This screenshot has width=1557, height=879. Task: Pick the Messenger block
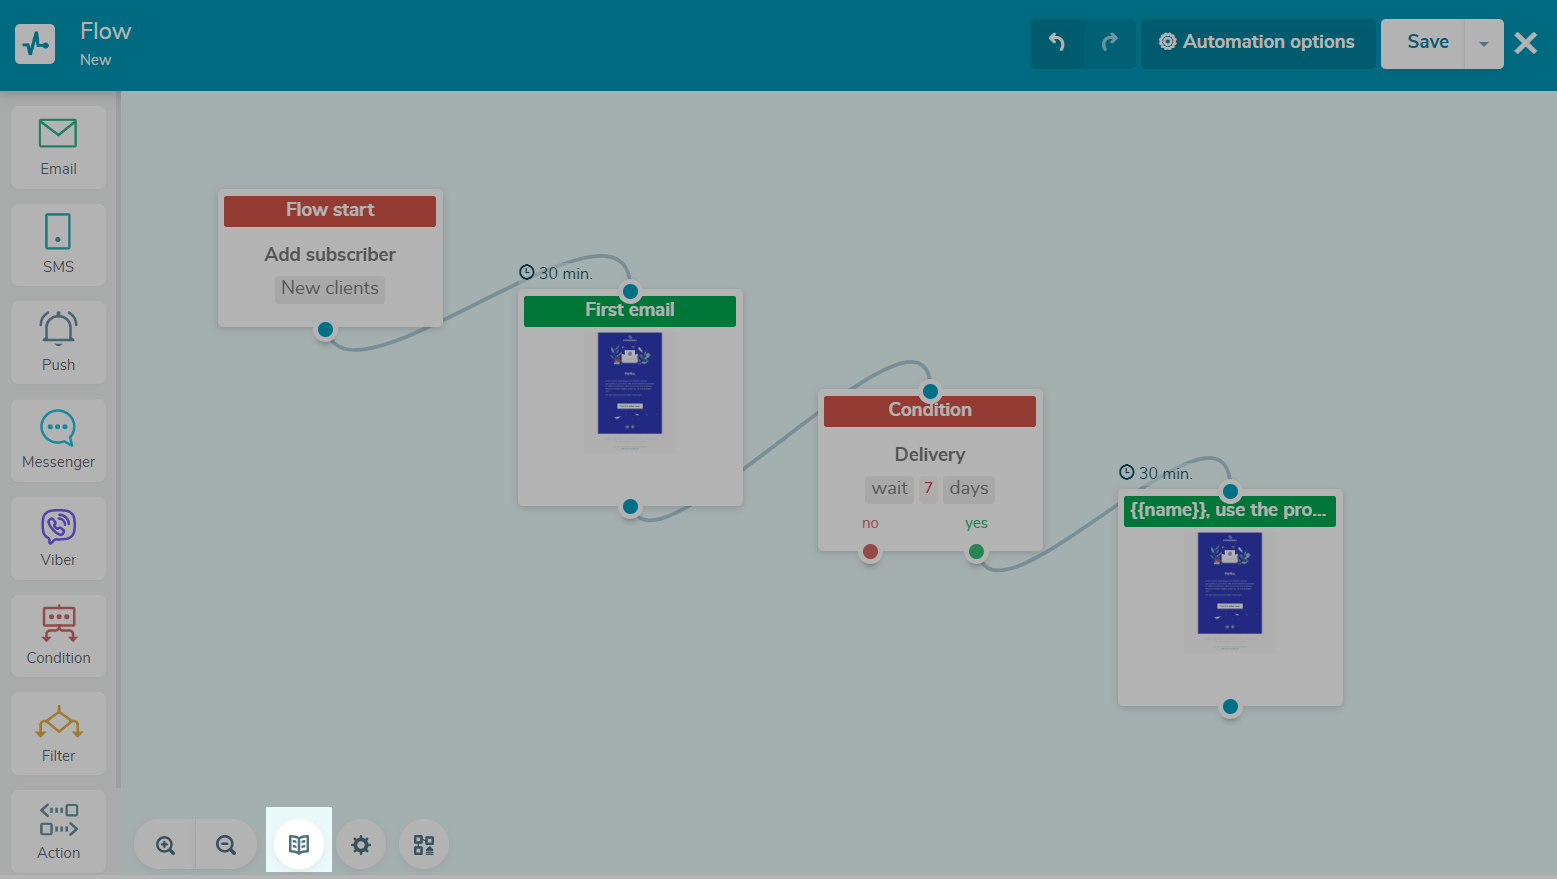[x=58, y=440]
